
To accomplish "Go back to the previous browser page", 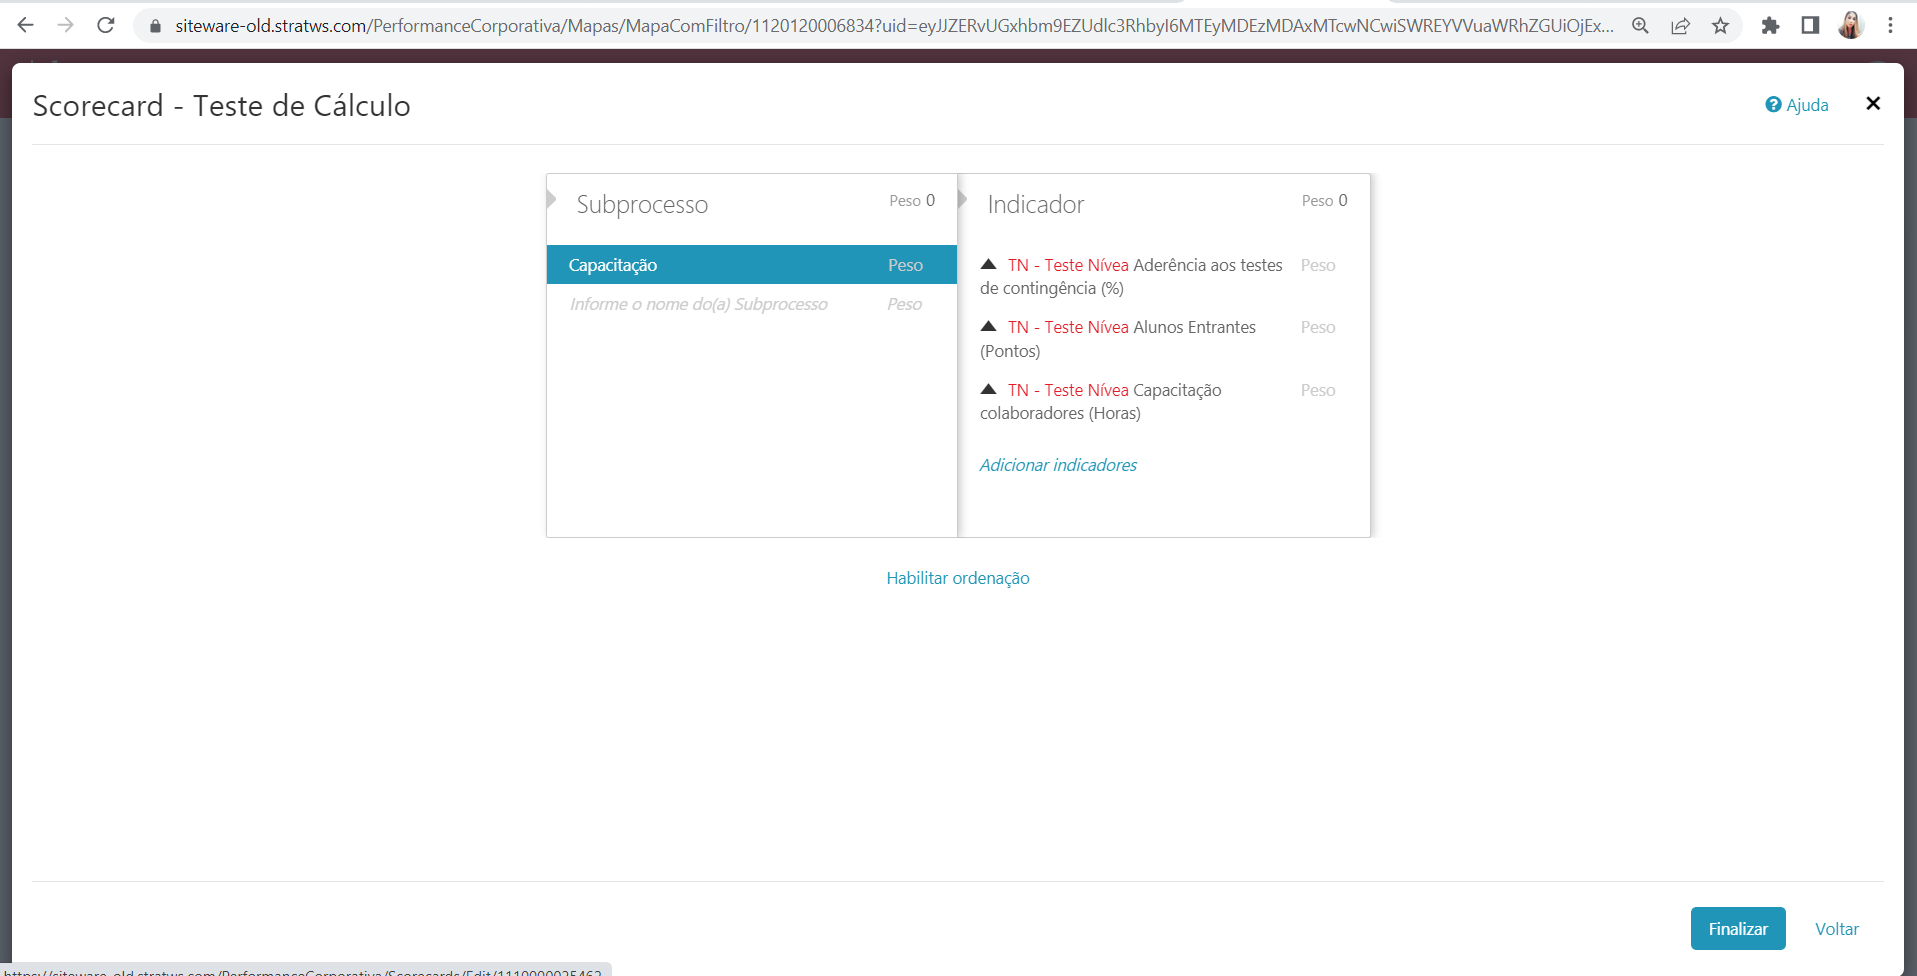I will pos(26,25).
